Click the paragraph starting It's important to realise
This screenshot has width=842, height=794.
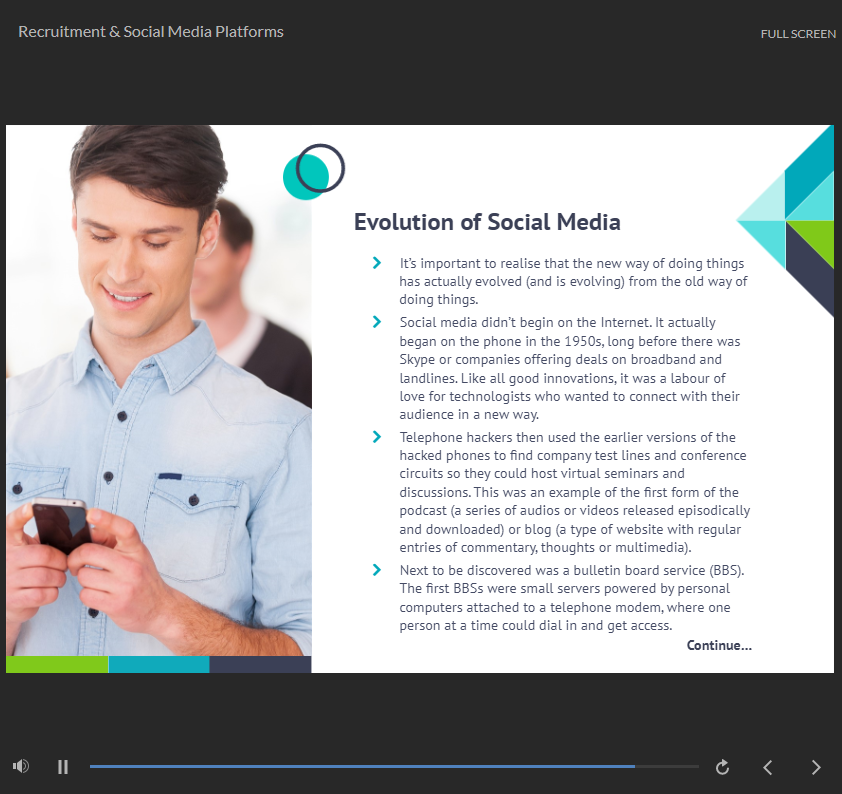[573, 281]
